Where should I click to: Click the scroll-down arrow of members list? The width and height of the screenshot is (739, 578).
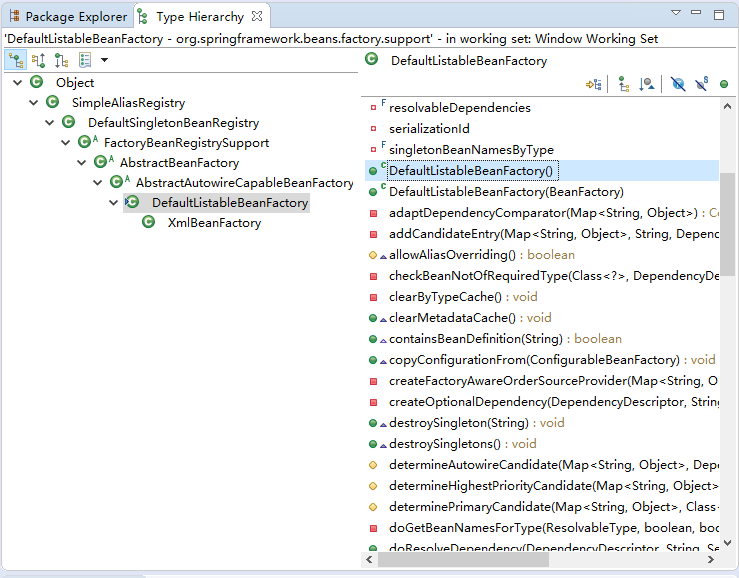(727, 543)
